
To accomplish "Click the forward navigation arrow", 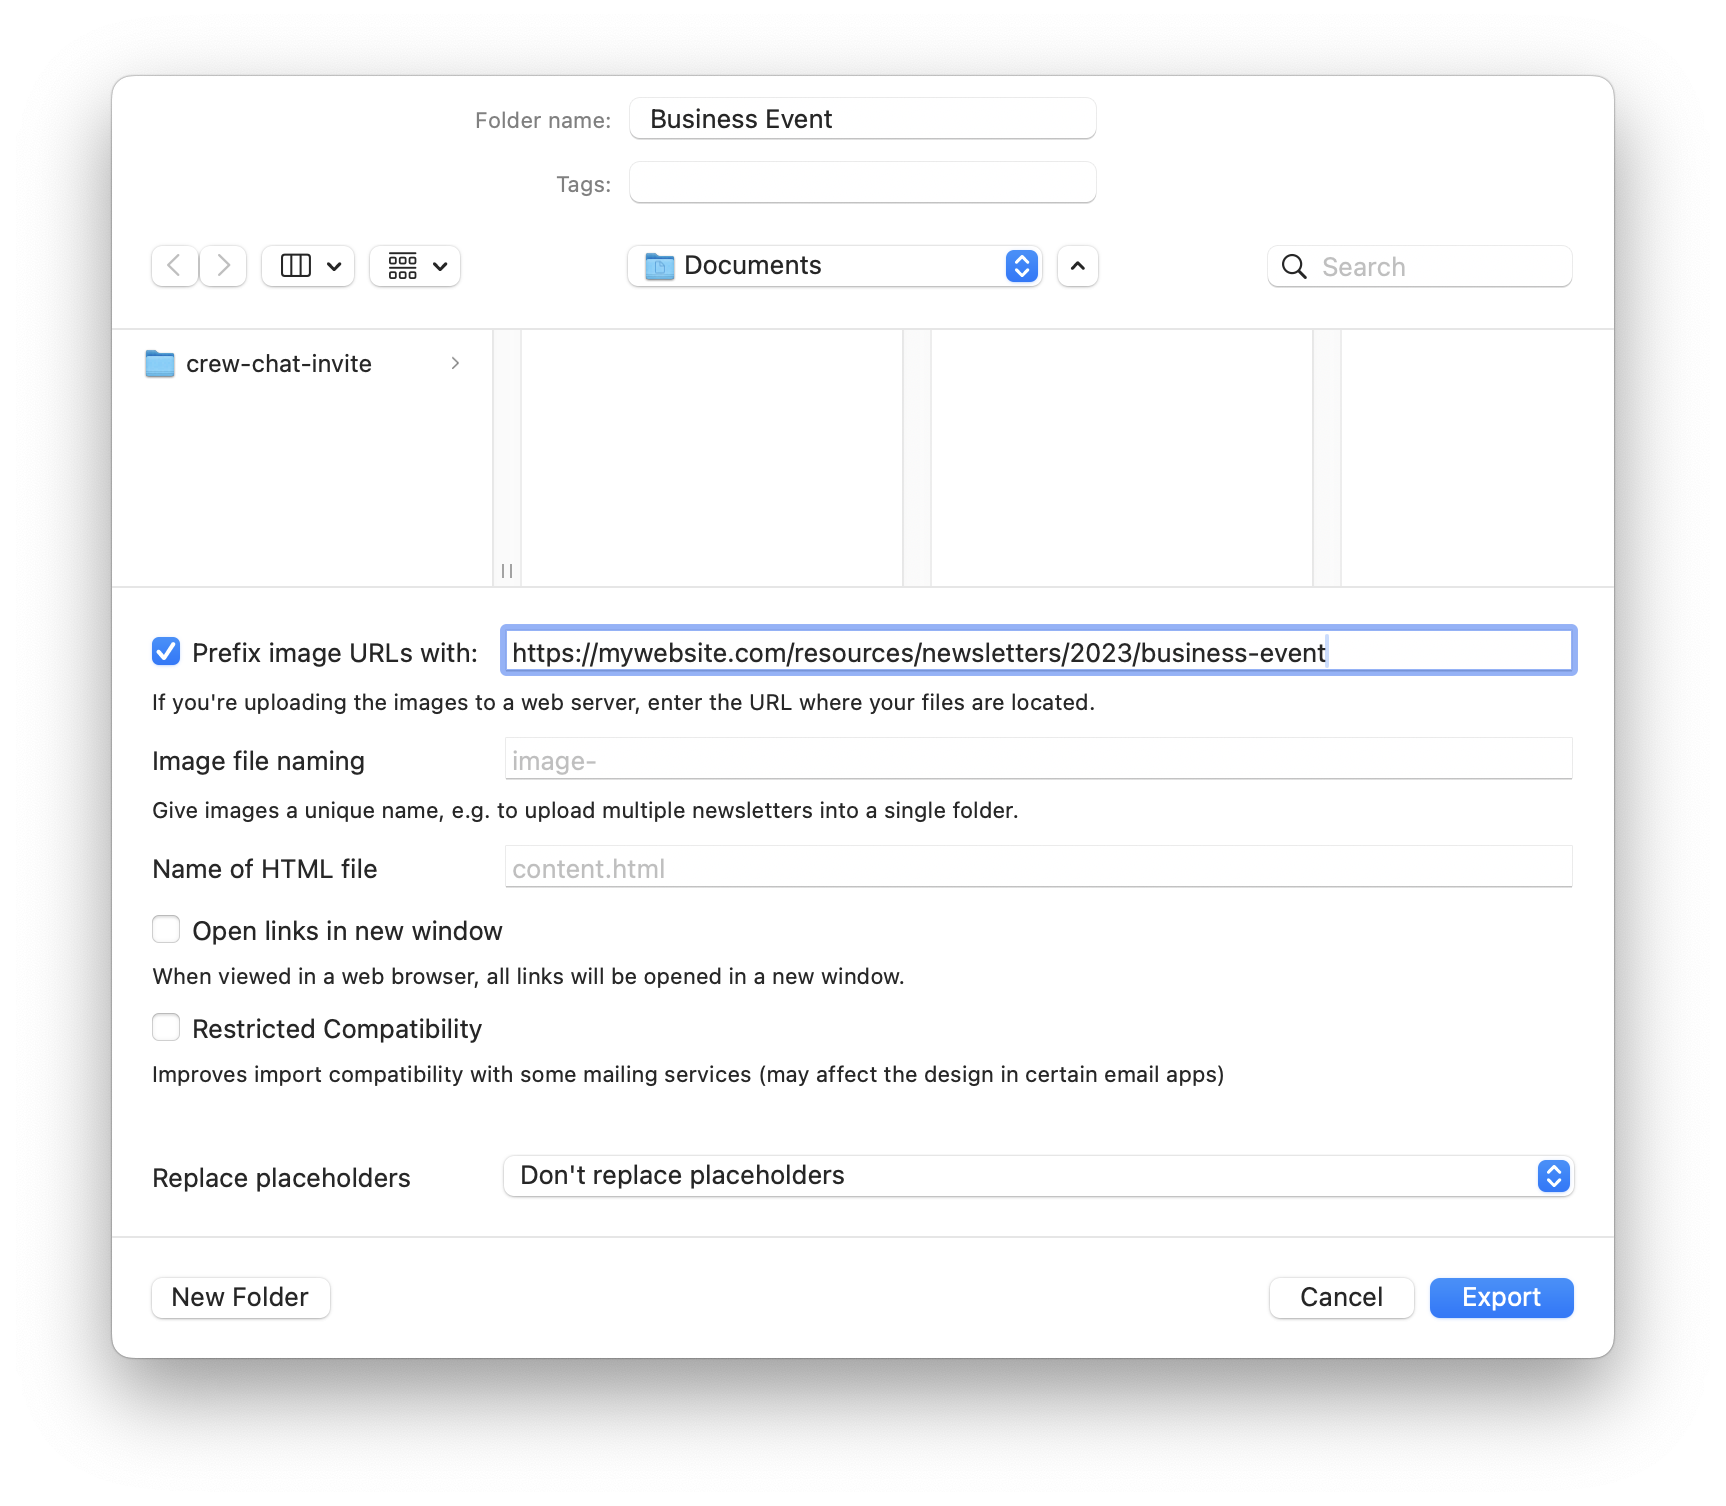I will point(222,265).
